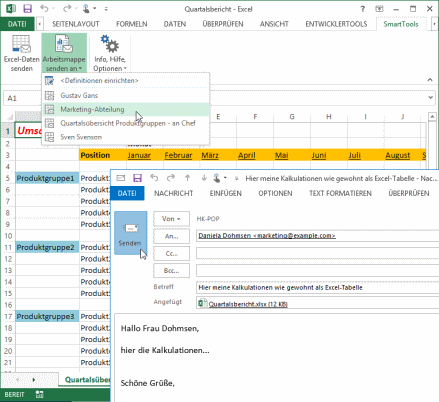Select Marketing-Abteilung menu entry
The image size is (439, 402).
[126, 109]
